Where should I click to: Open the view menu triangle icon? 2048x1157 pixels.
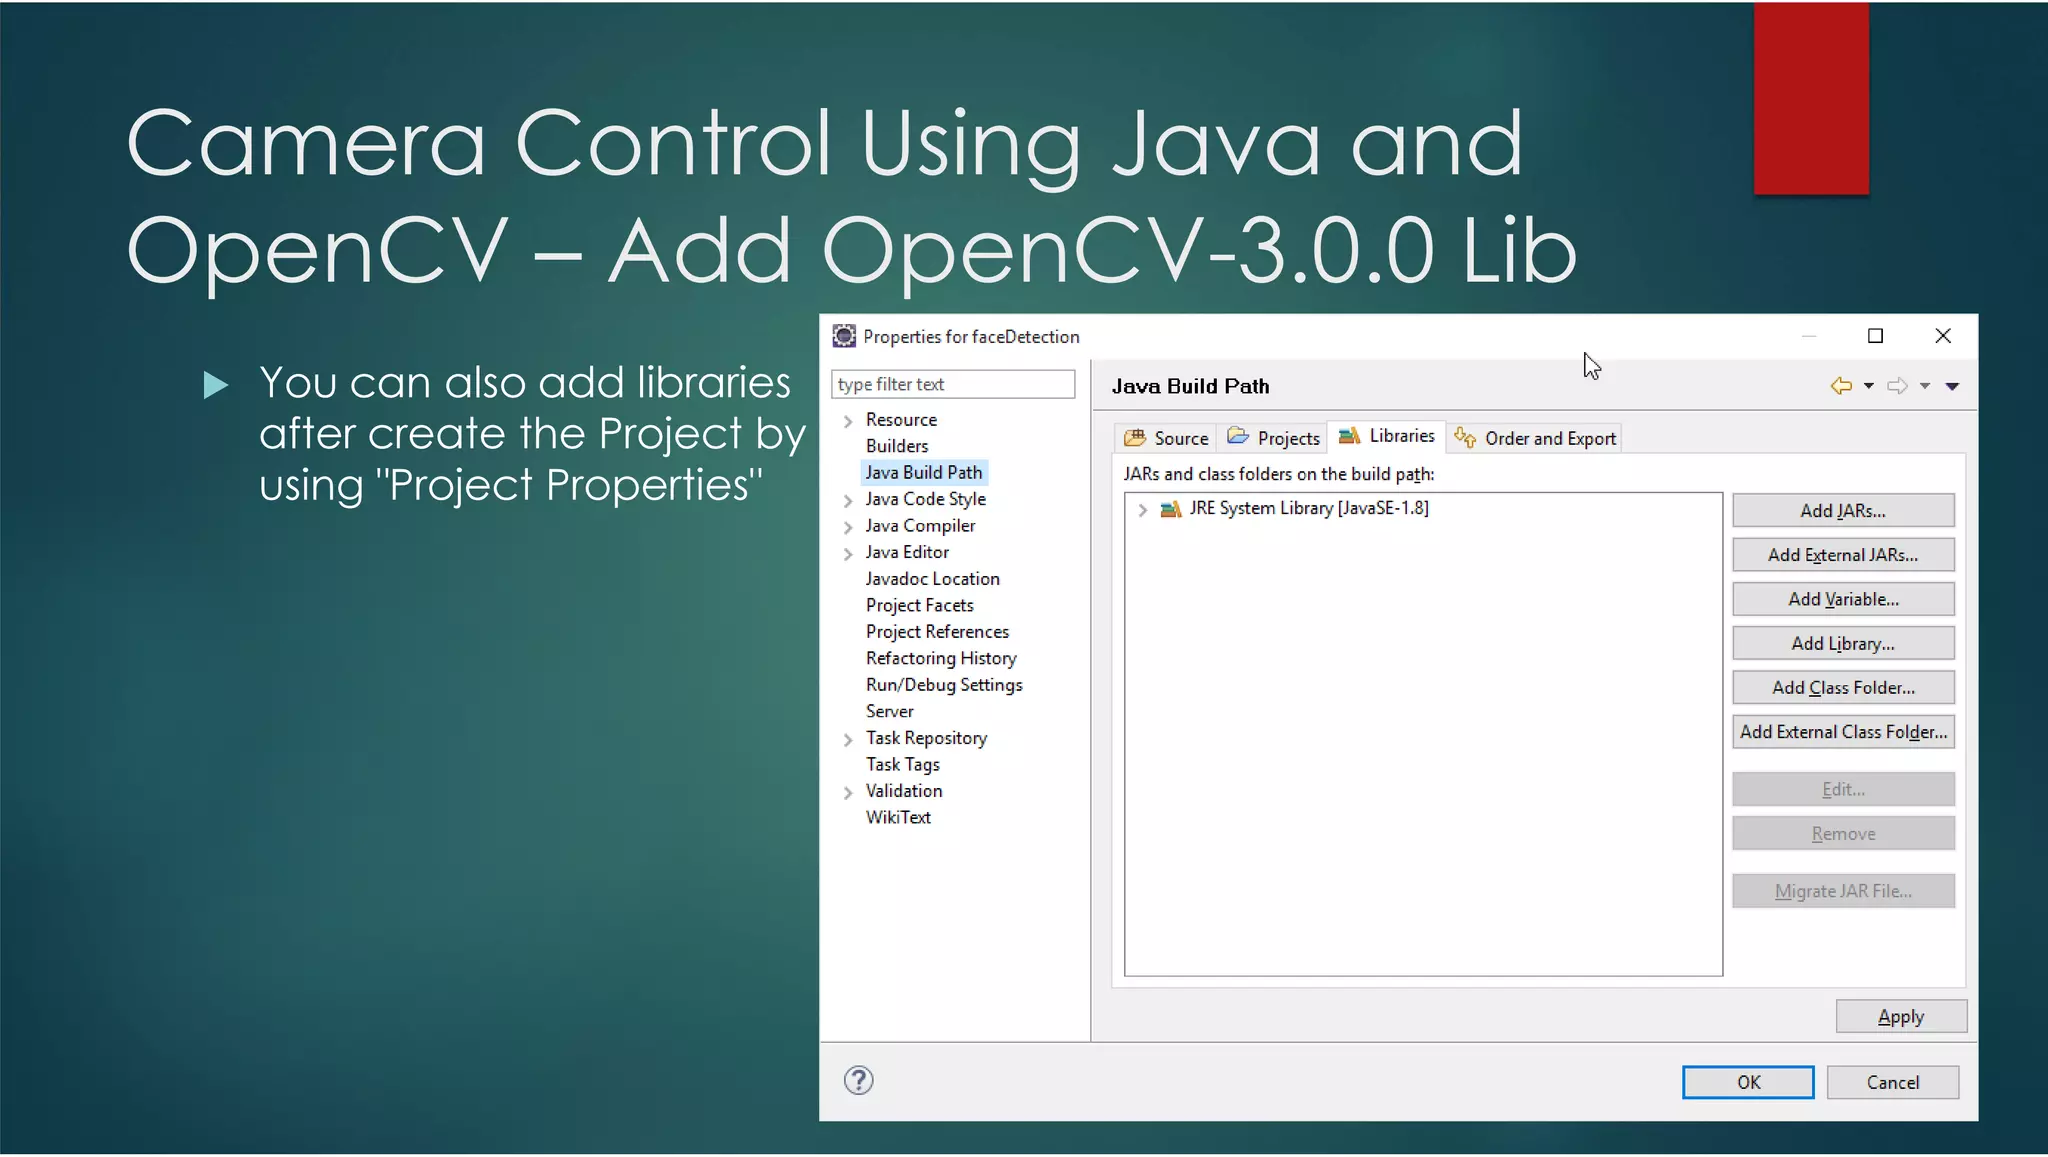1952,386
